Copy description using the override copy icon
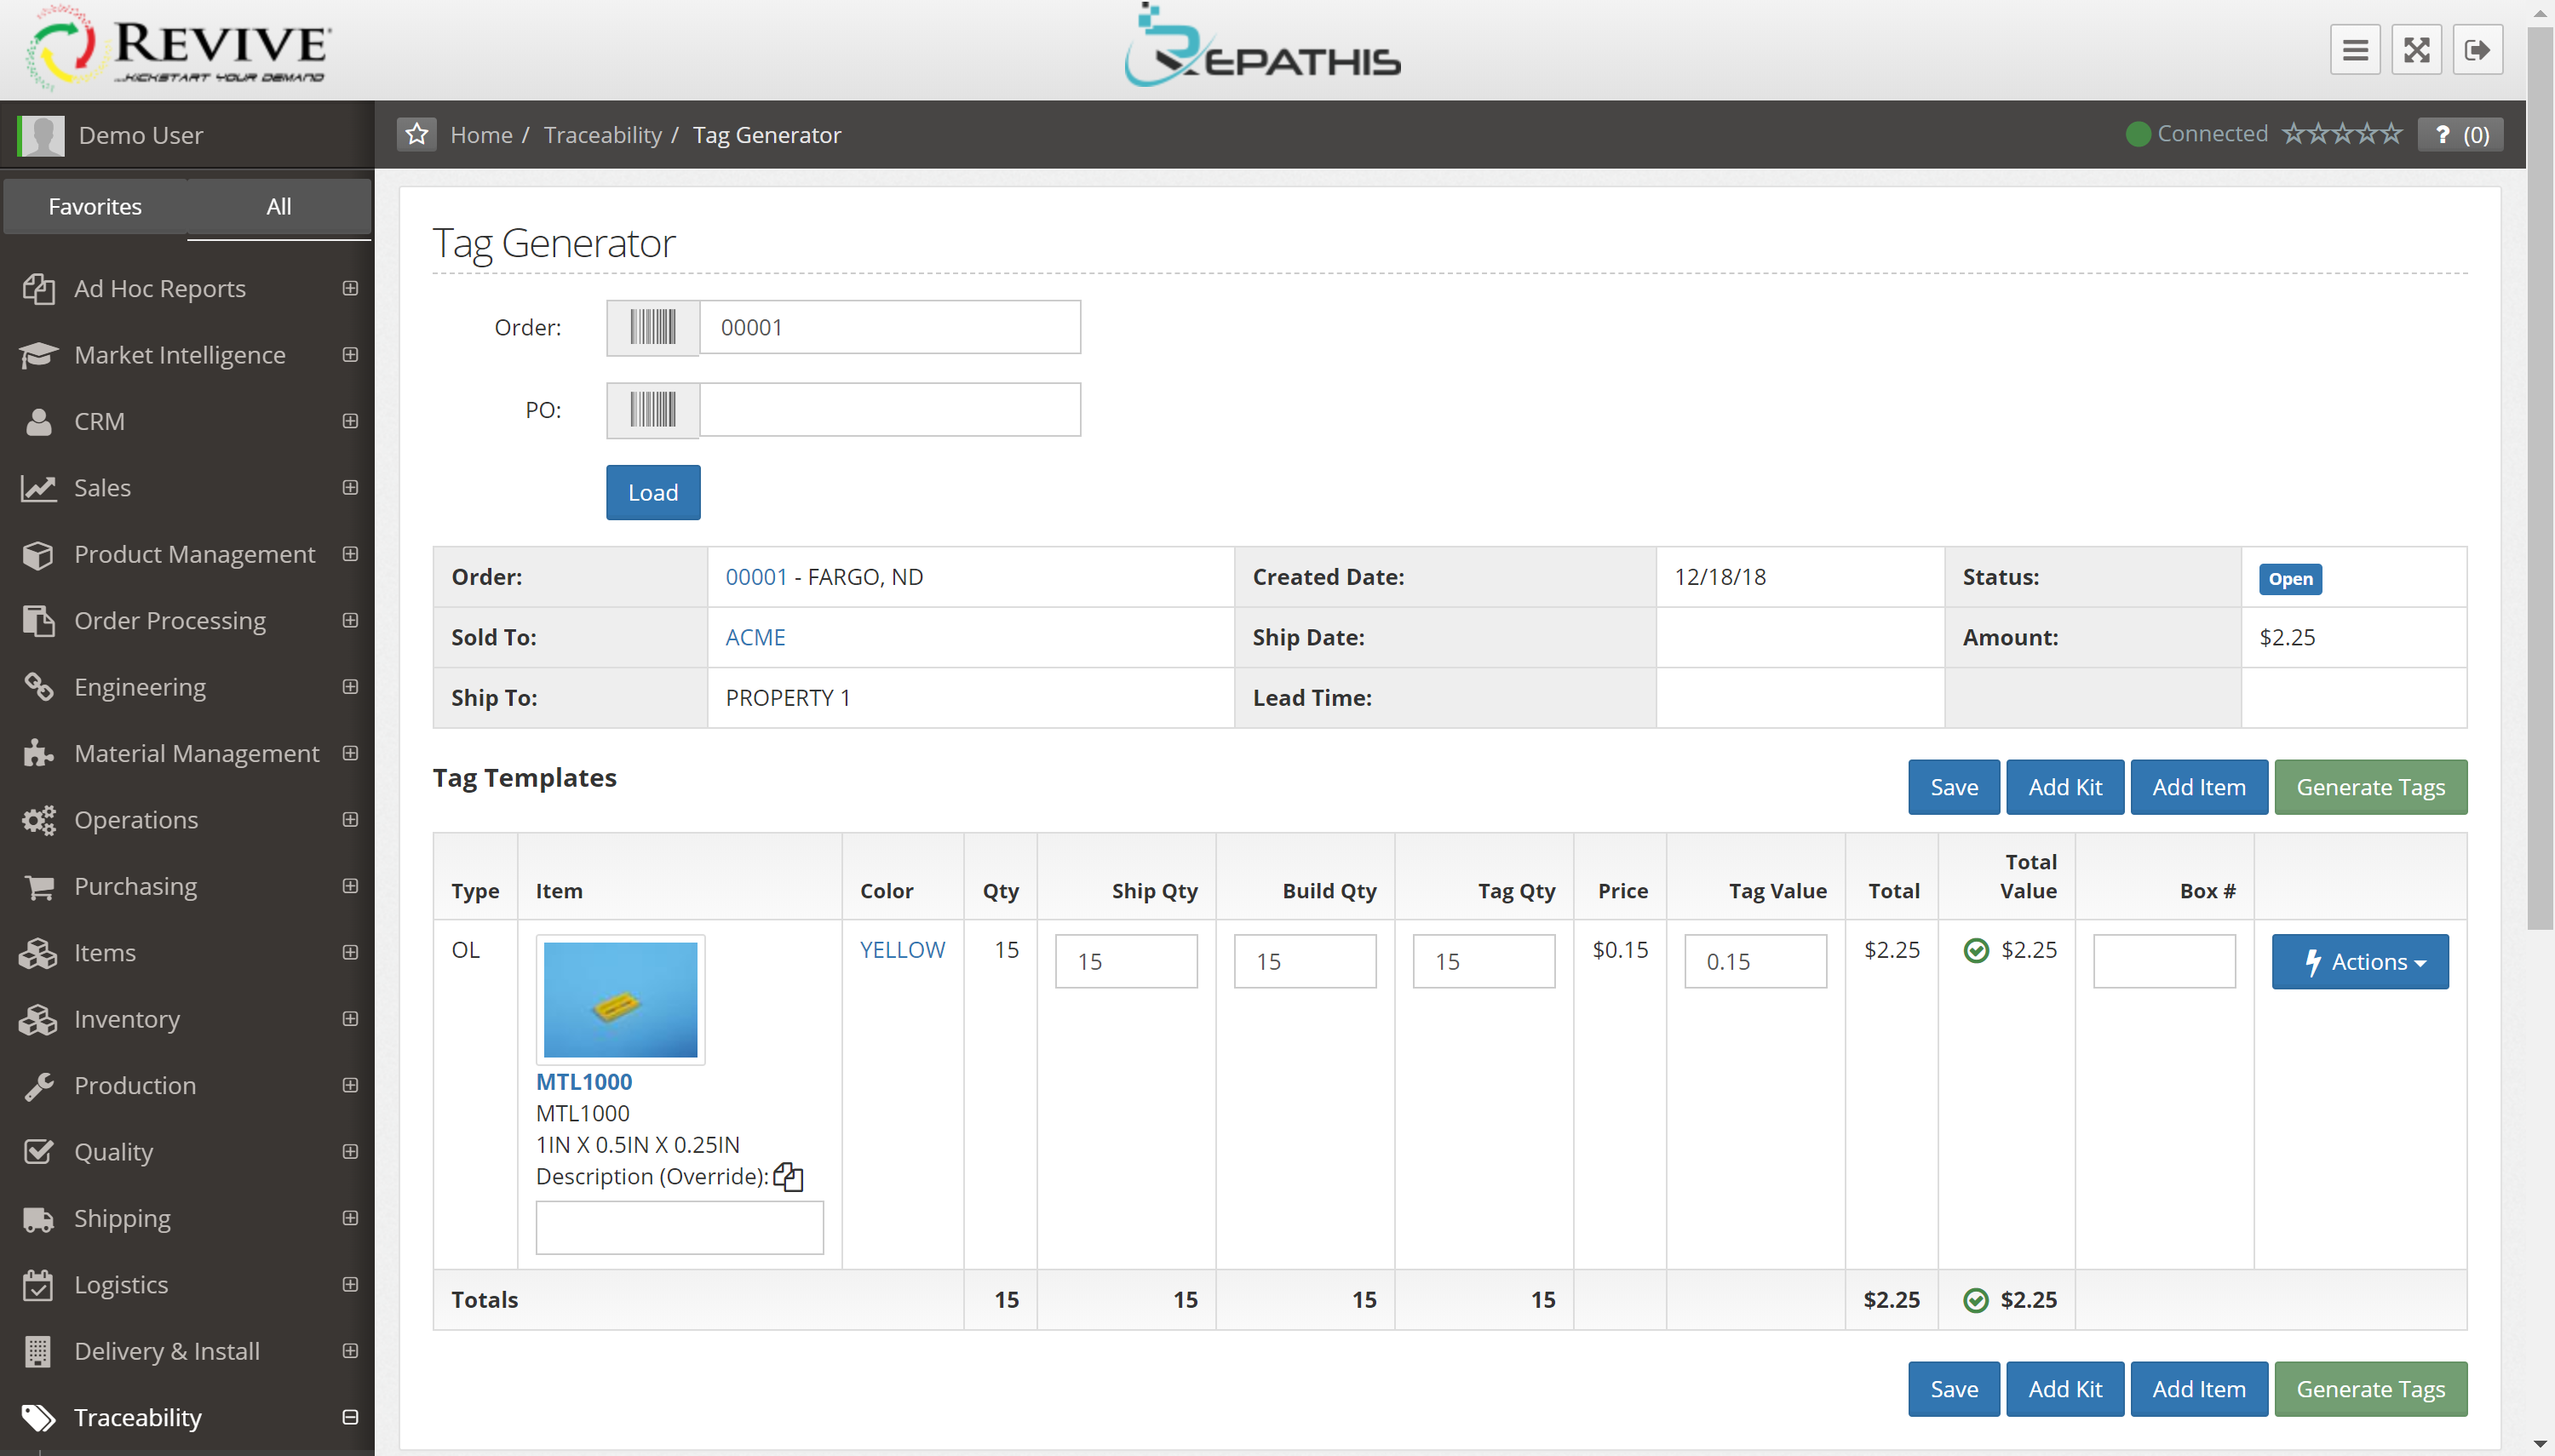Screen dimensions: 2555x1456 (788, 1177)
